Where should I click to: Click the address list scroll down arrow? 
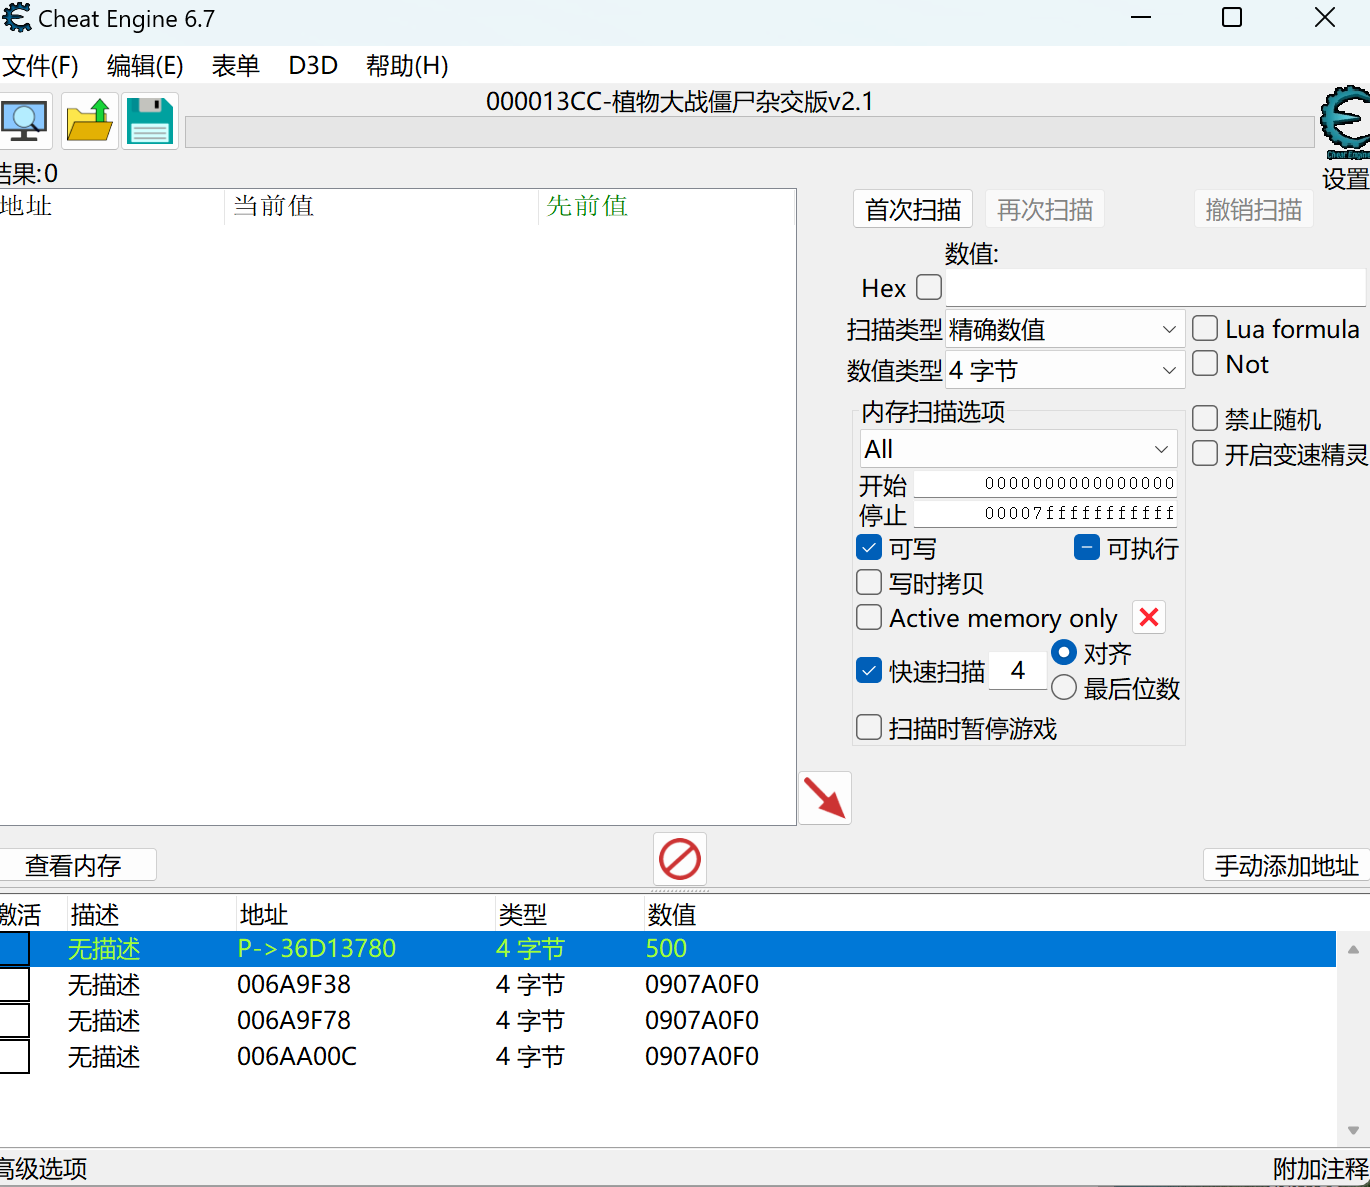pos(1352,1130)
